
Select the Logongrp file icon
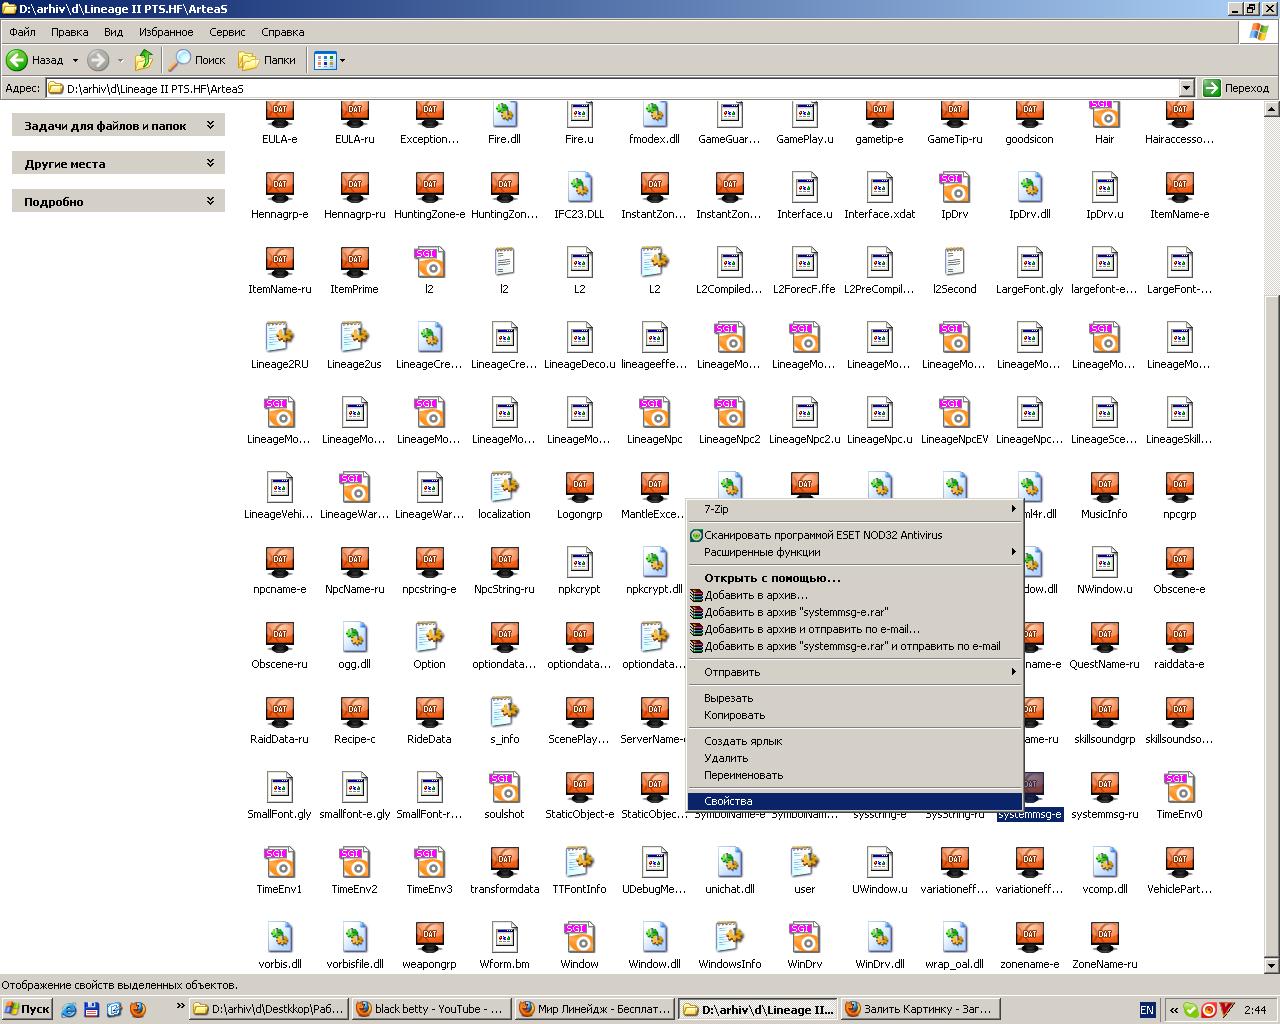click(x=579, y=488)
